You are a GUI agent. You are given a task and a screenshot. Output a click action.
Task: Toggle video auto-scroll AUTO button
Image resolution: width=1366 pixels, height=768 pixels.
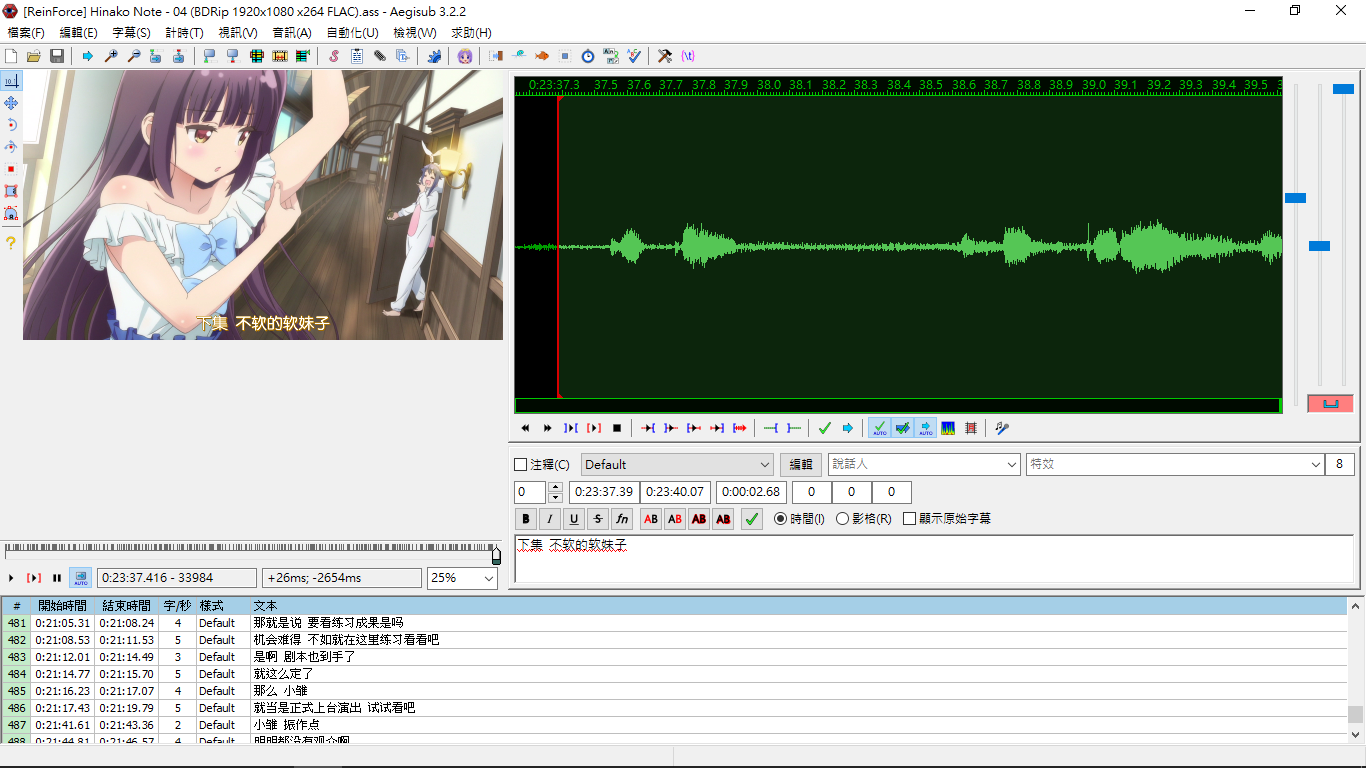(80, 578)
